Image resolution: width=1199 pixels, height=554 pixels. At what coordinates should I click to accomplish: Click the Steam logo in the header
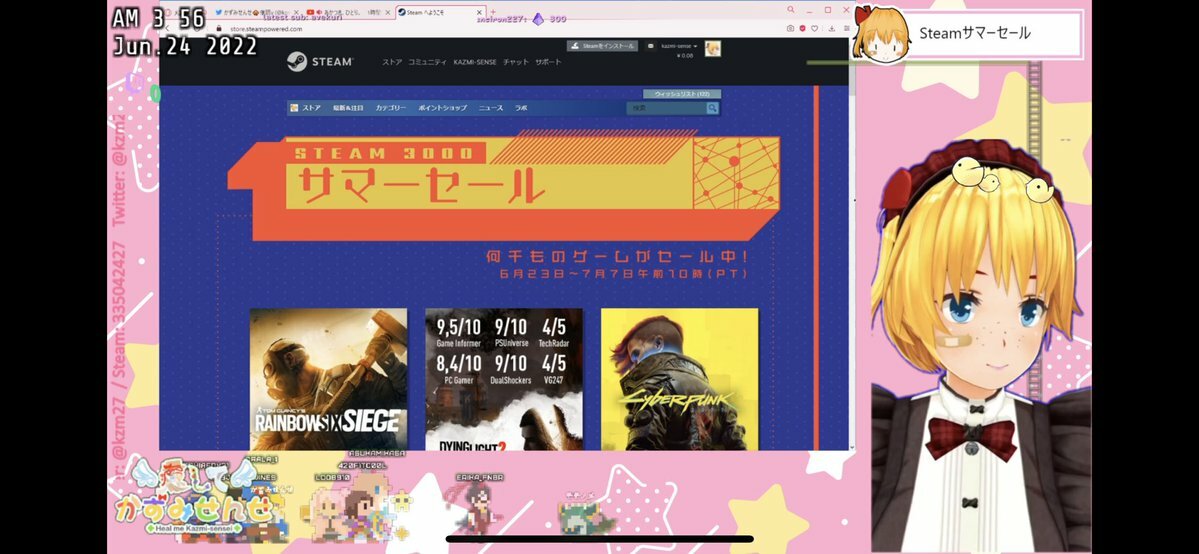tap(320, 62)
